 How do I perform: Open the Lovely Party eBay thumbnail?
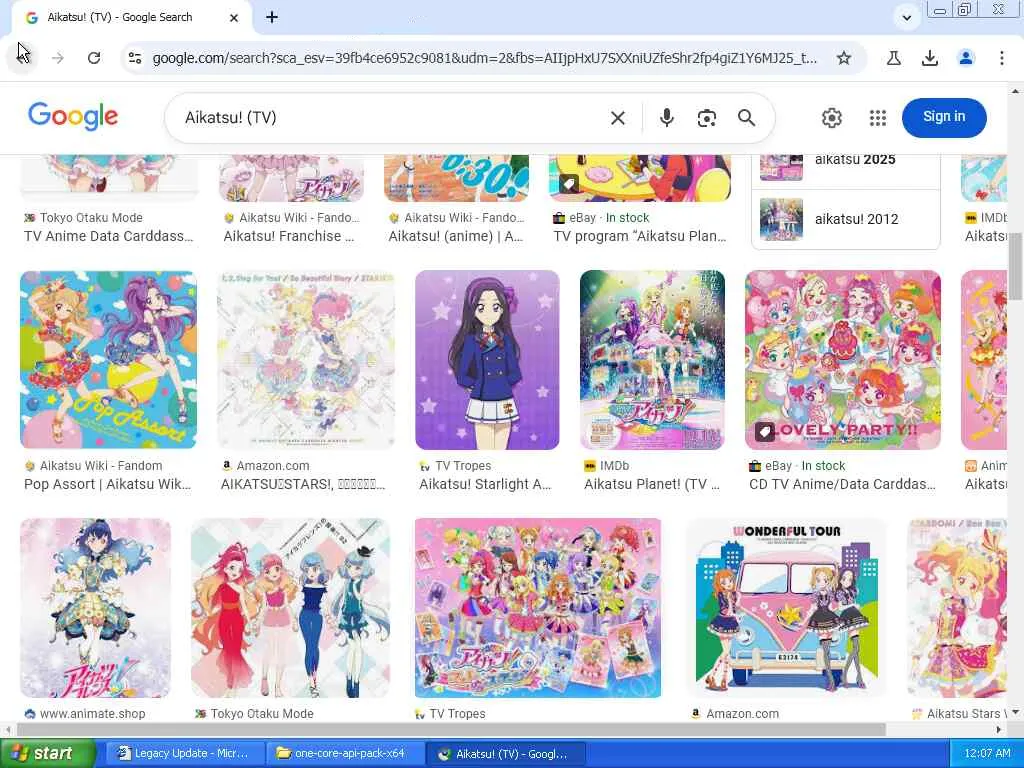842,360
